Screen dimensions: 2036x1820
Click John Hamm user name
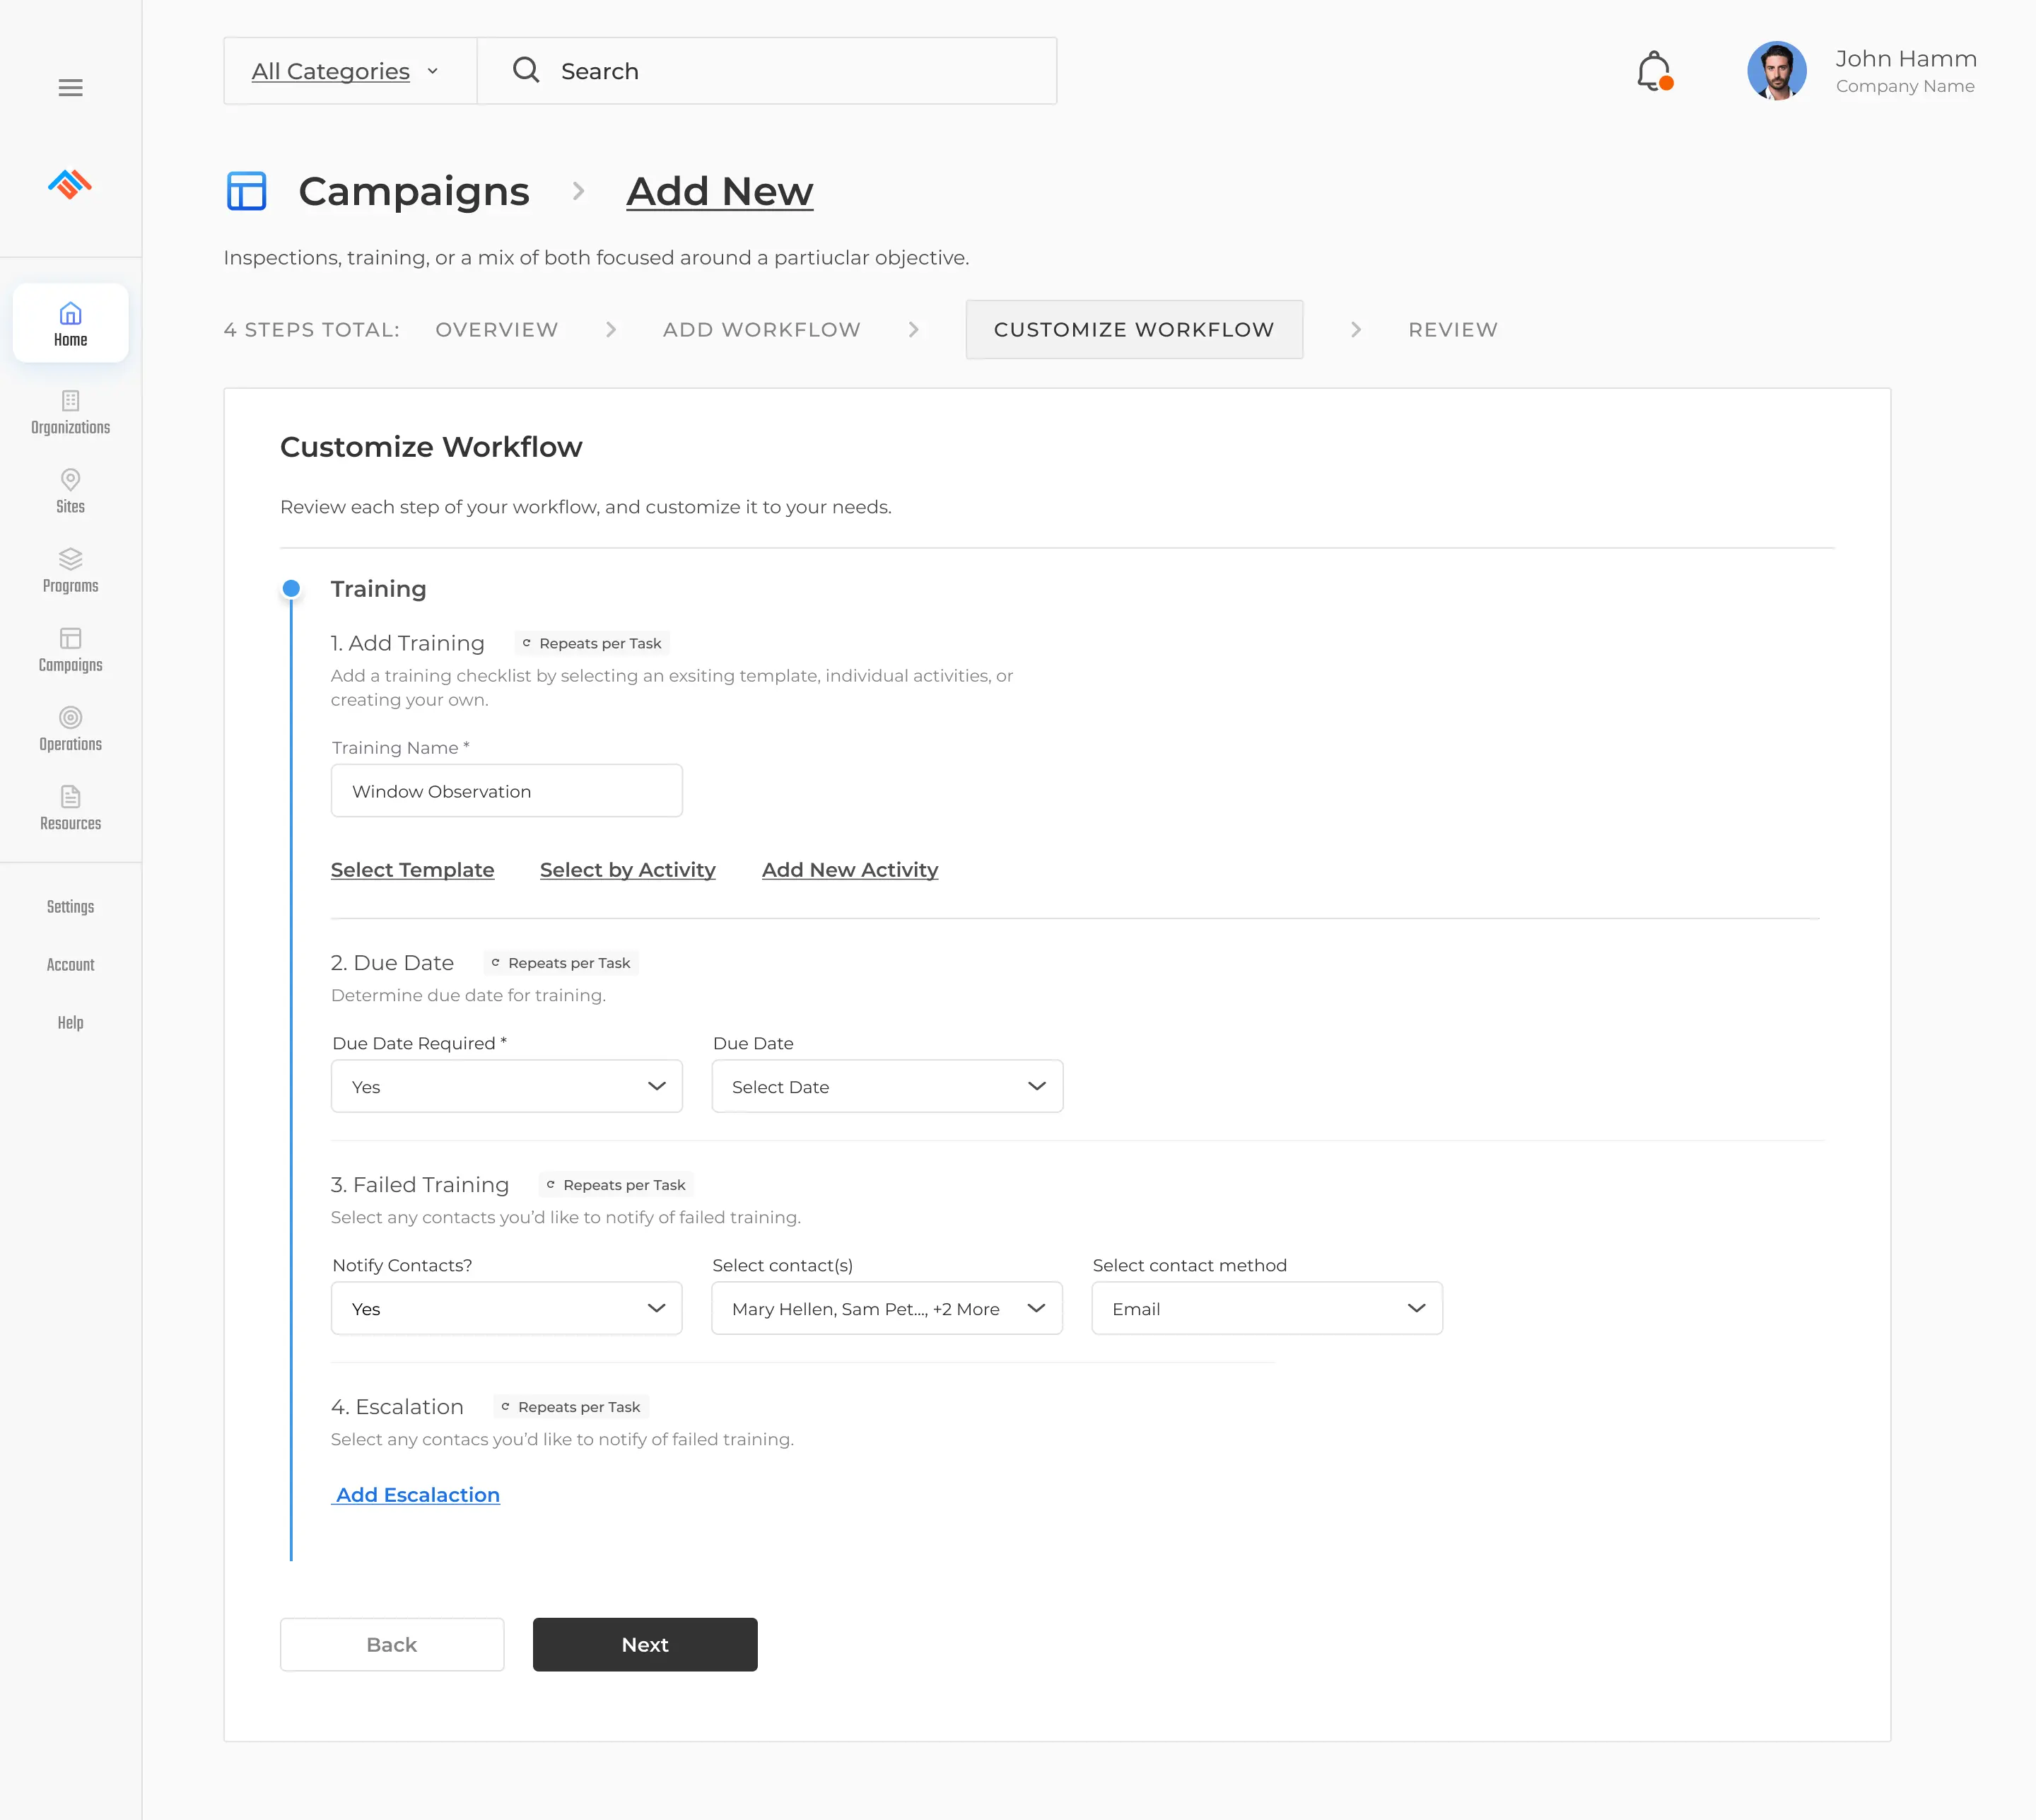[1906, 59]
